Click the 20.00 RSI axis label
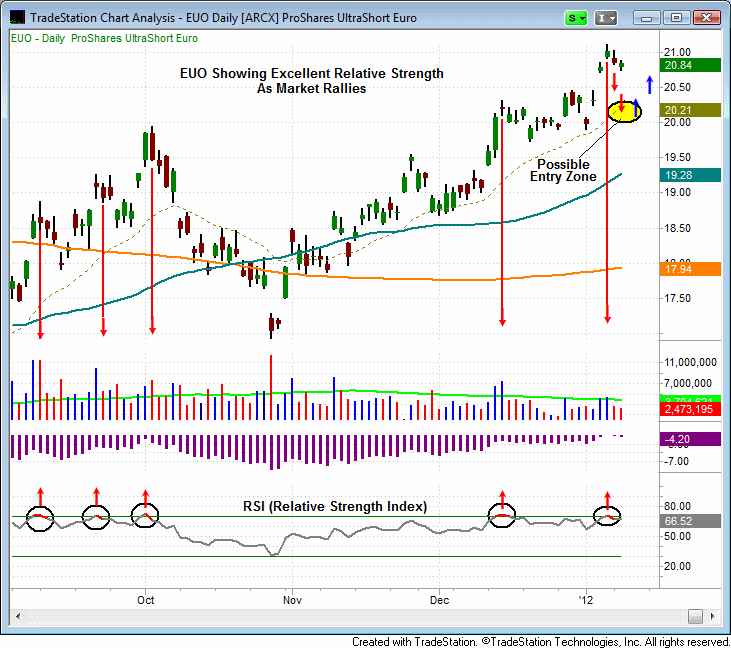This screenshot has height=648, width=731. tap(677, 566)
